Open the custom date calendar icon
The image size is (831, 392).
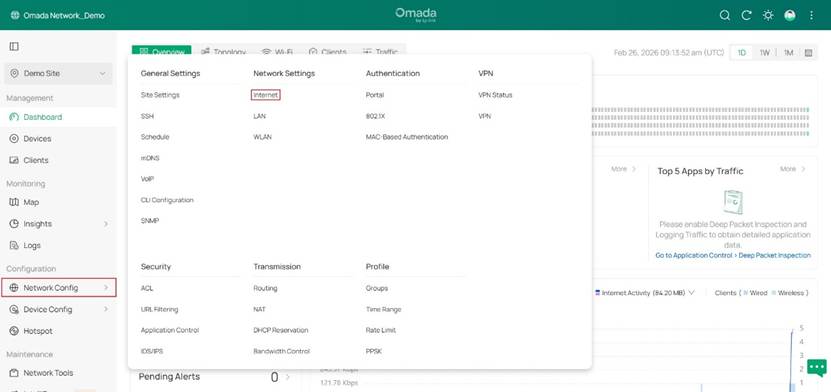[808, 53]
